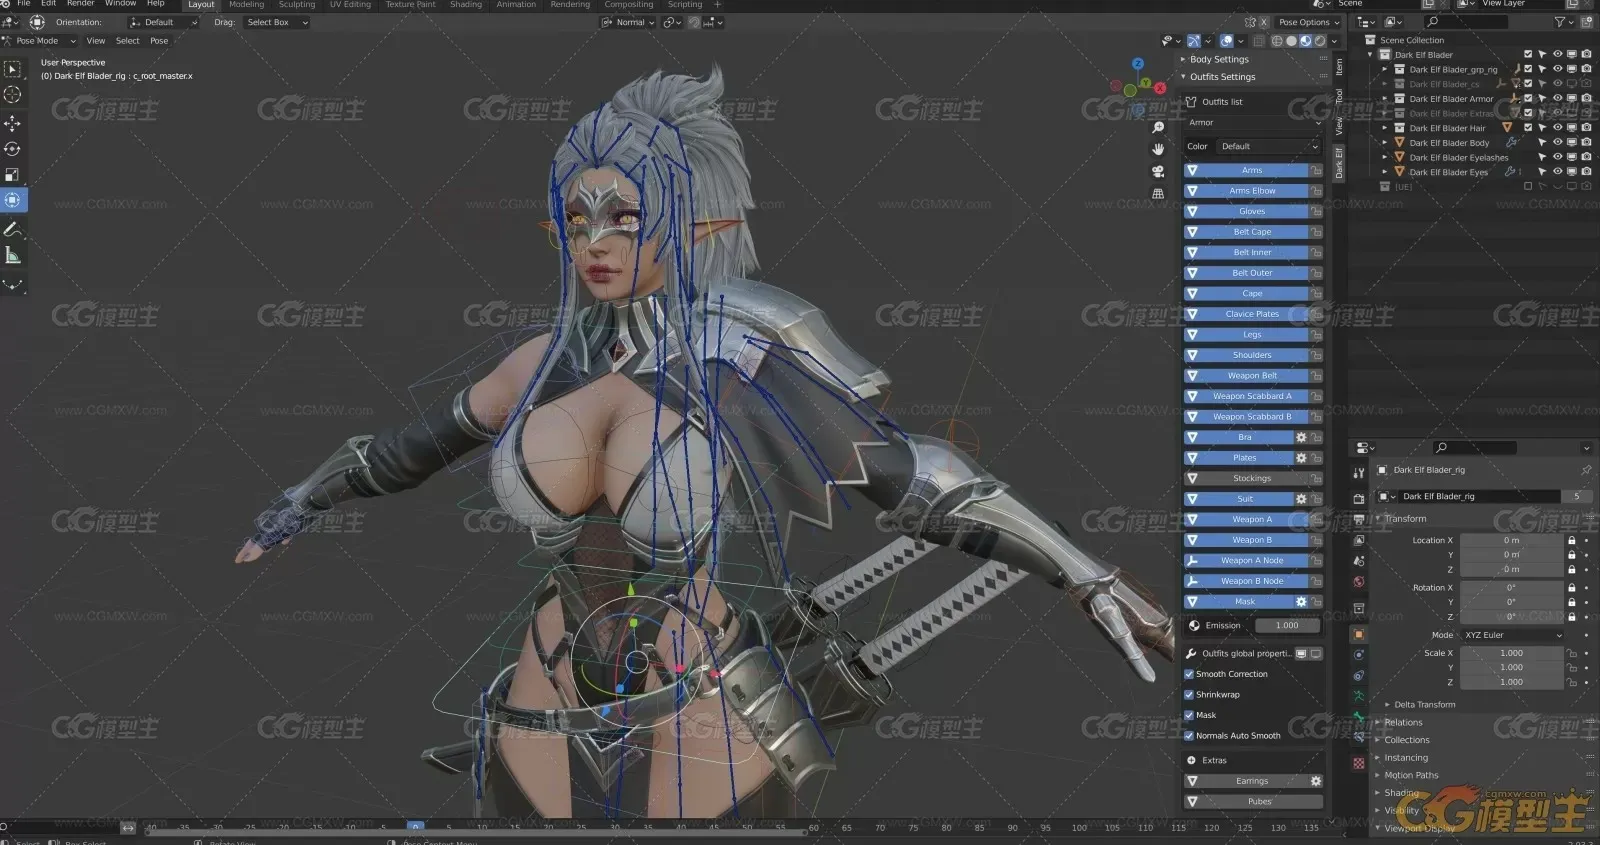Toggle camera view with the camera gizmo
Image resolution: width=1600 pixels, height=845 pixels.
click(1158, 171)
